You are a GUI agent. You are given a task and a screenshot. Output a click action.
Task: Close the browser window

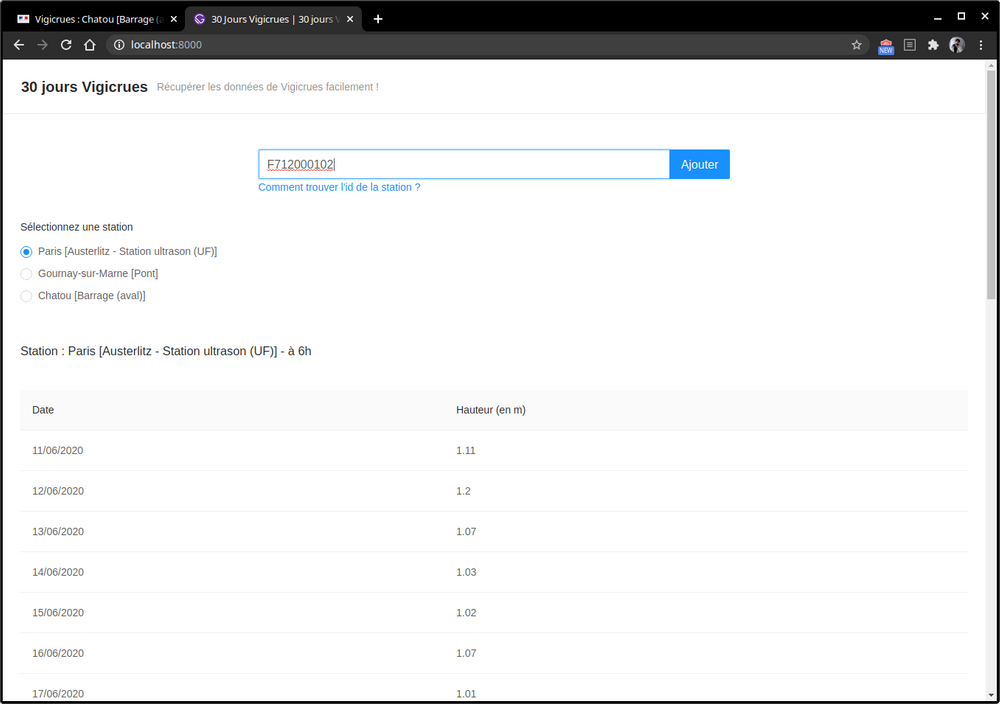(985, 17)
